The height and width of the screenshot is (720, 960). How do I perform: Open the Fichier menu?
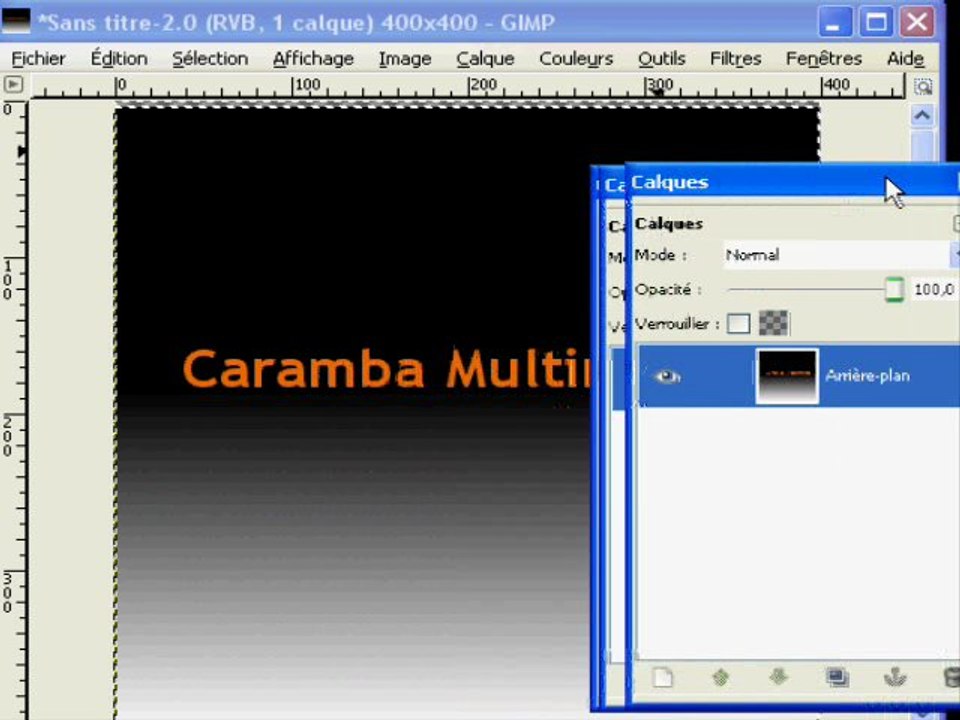pyautogui.click(x=38, y=59)
